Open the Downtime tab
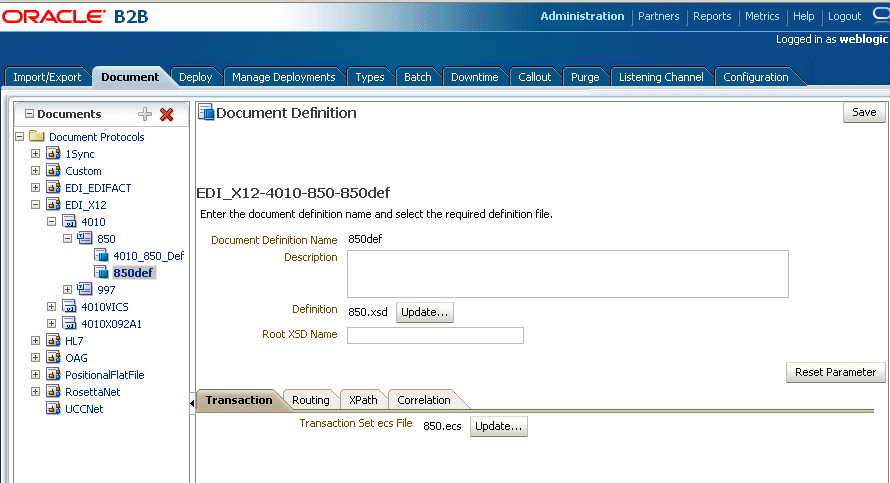This screenshot has height=483, width=890. tap(475, 77)
